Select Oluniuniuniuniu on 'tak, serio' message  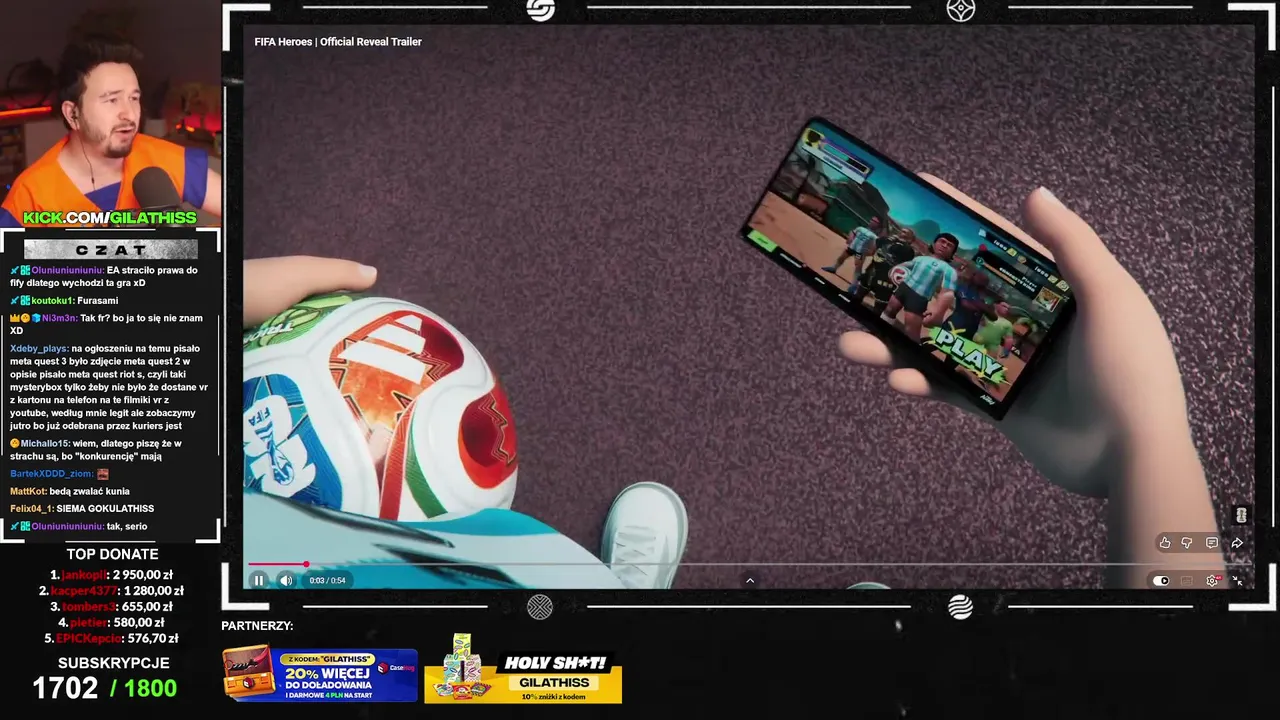pos(67,527)
